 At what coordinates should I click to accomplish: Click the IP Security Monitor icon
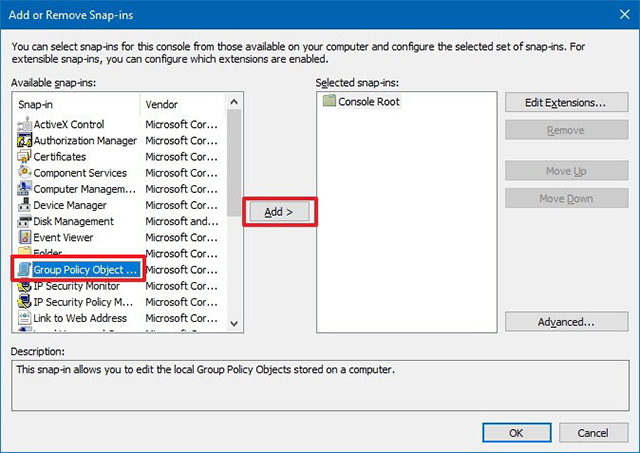coord(24,286)
